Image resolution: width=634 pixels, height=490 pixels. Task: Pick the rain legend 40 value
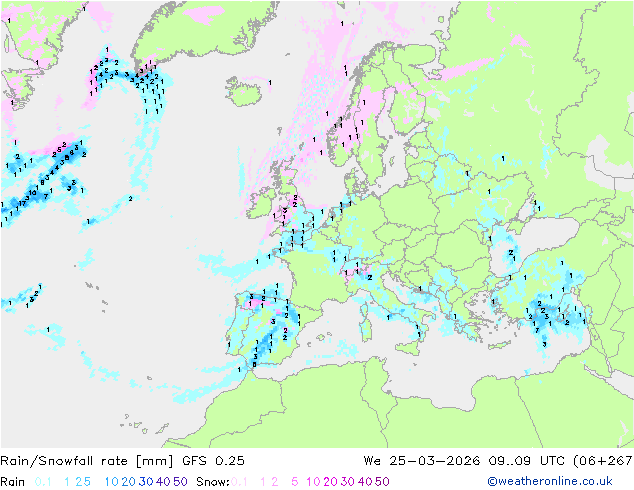pyautogui.click(x=163, y=482)
